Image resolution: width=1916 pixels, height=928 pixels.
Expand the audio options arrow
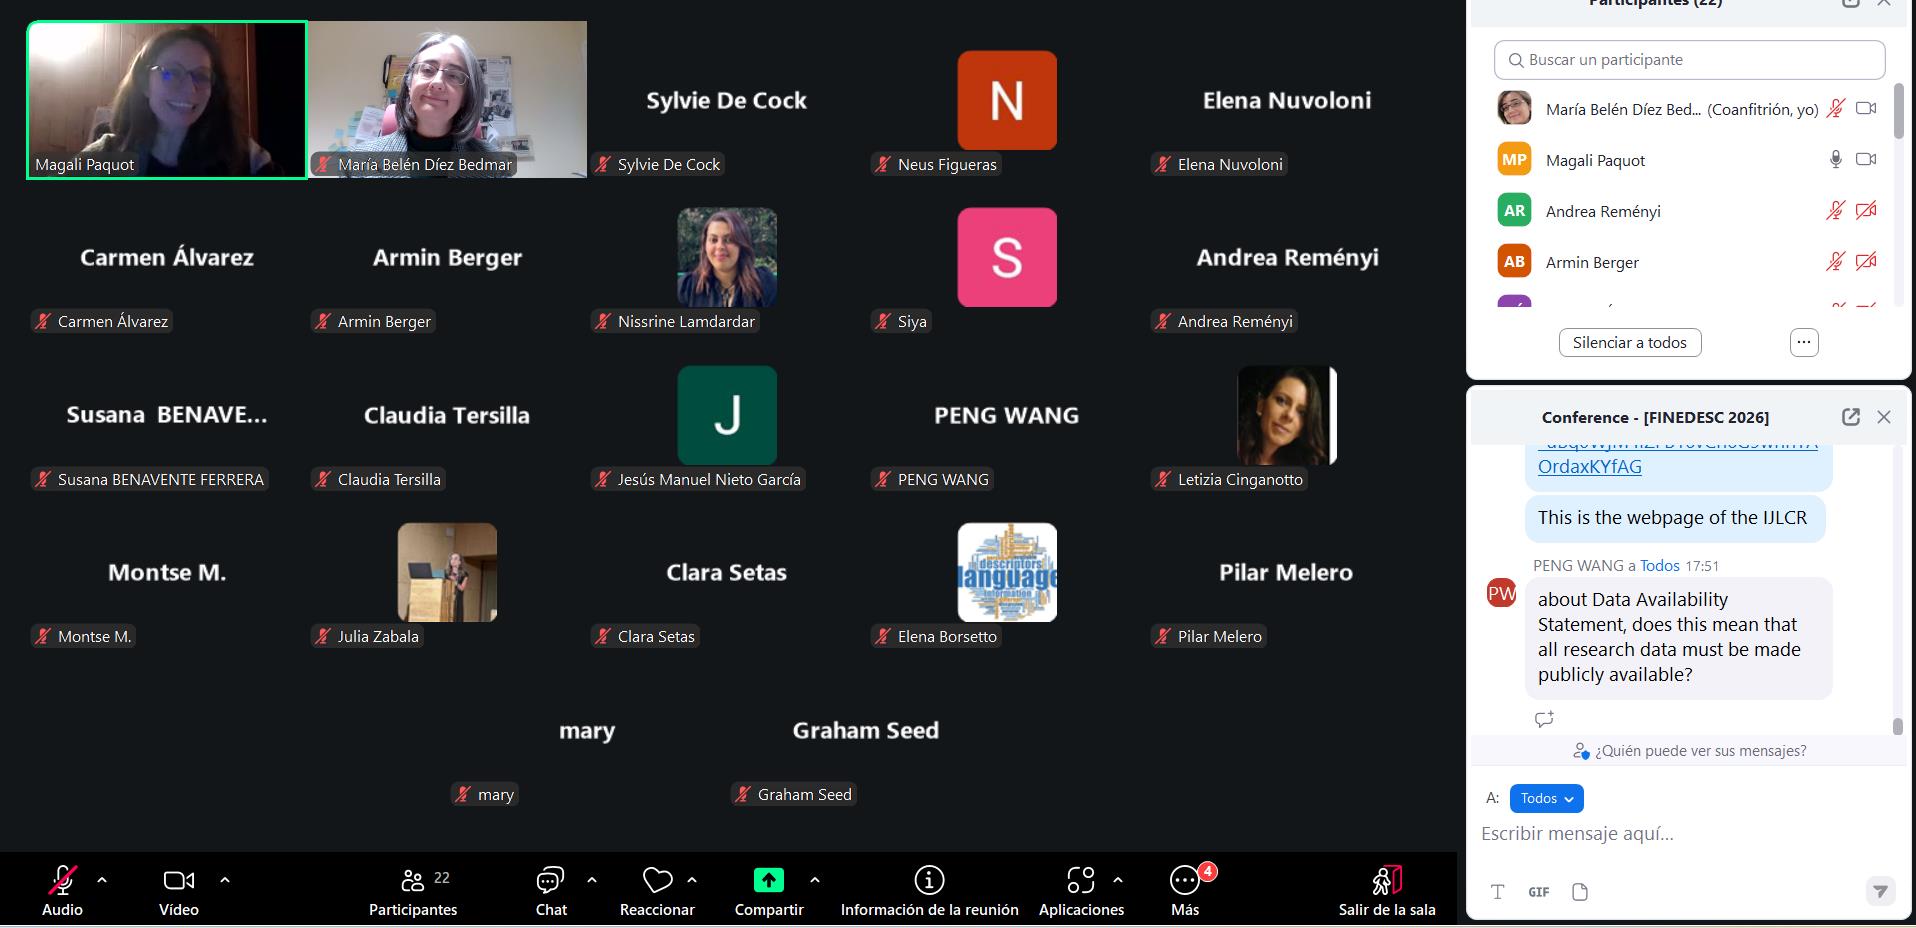[102, 880]
